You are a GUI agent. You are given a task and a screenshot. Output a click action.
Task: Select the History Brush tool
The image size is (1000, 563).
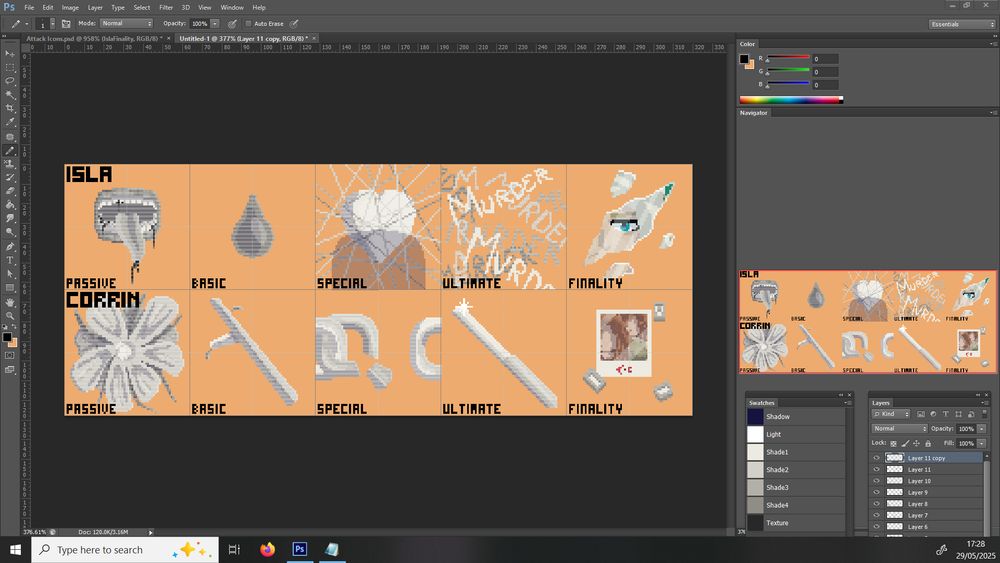(10, 177)
